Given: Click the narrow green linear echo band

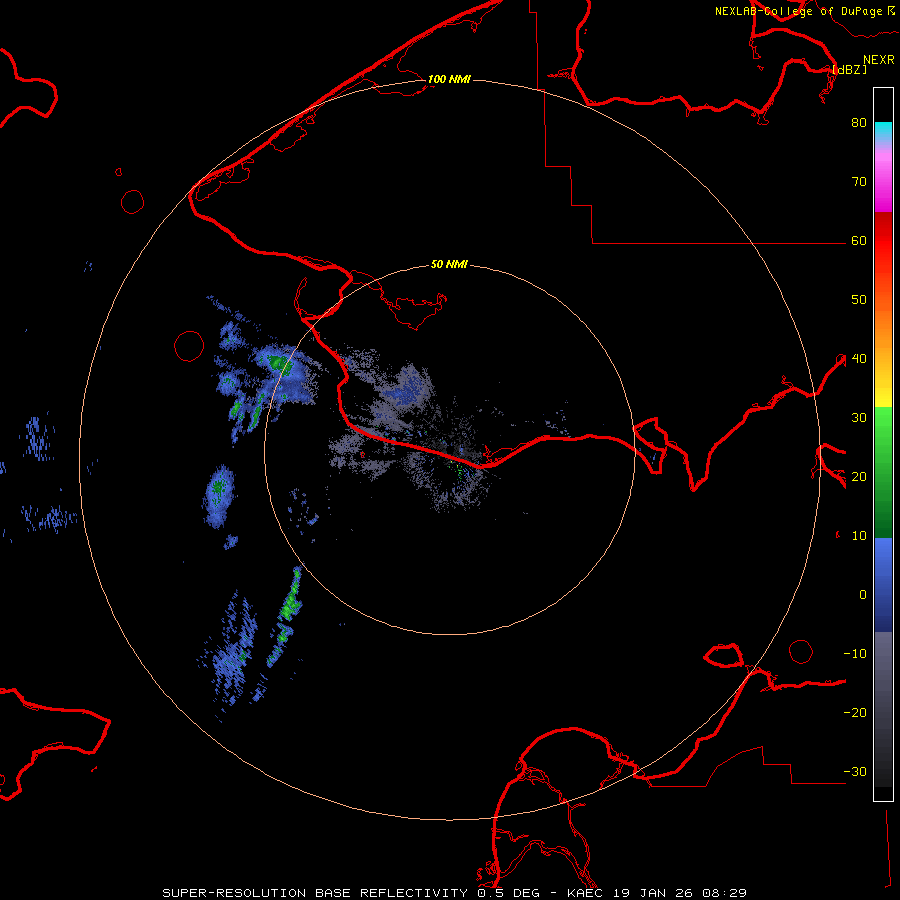Looking at the screenshot, I should coord(286,616).
